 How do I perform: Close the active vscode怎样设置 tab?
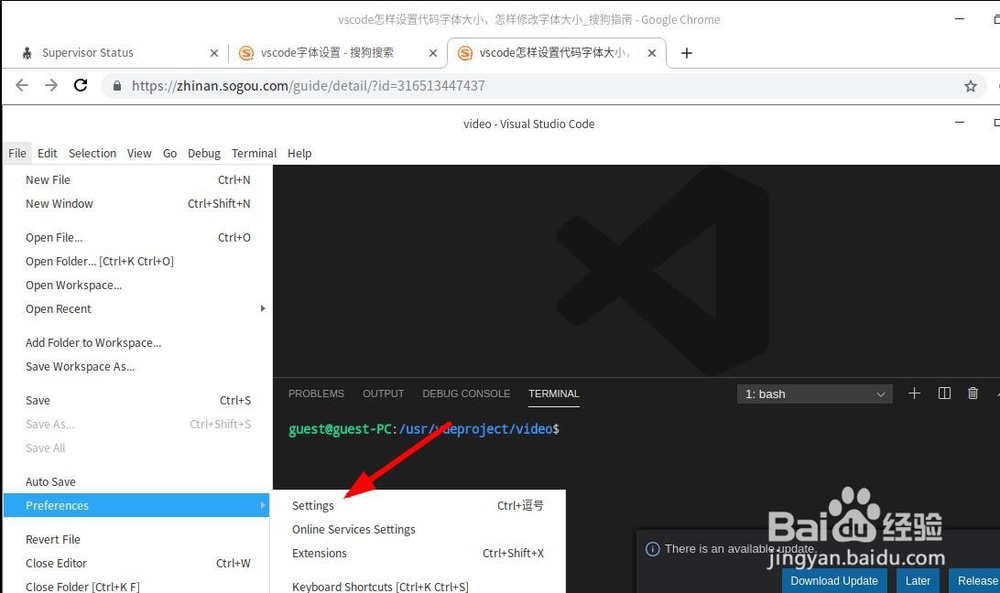652,54
